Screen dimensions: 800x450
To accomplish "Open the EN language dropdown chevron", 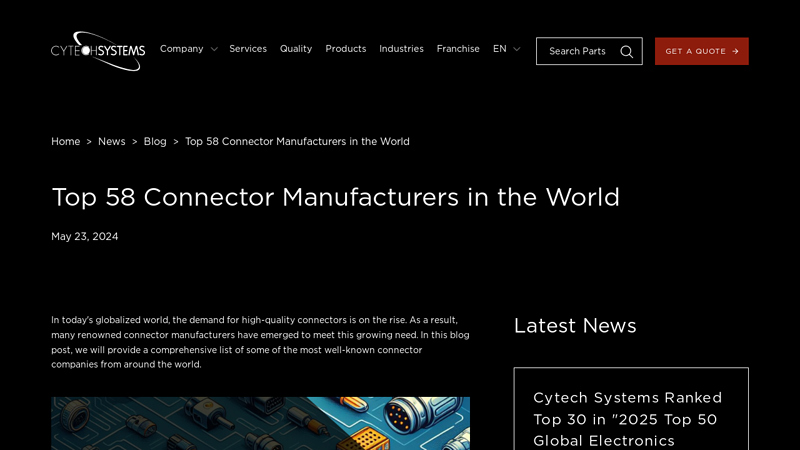I will (x=517, y=49).
